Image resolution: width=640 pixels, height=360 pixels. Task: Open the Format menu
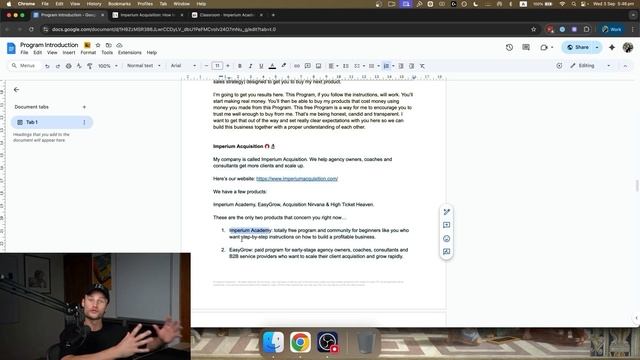click(x=88, y=53)
